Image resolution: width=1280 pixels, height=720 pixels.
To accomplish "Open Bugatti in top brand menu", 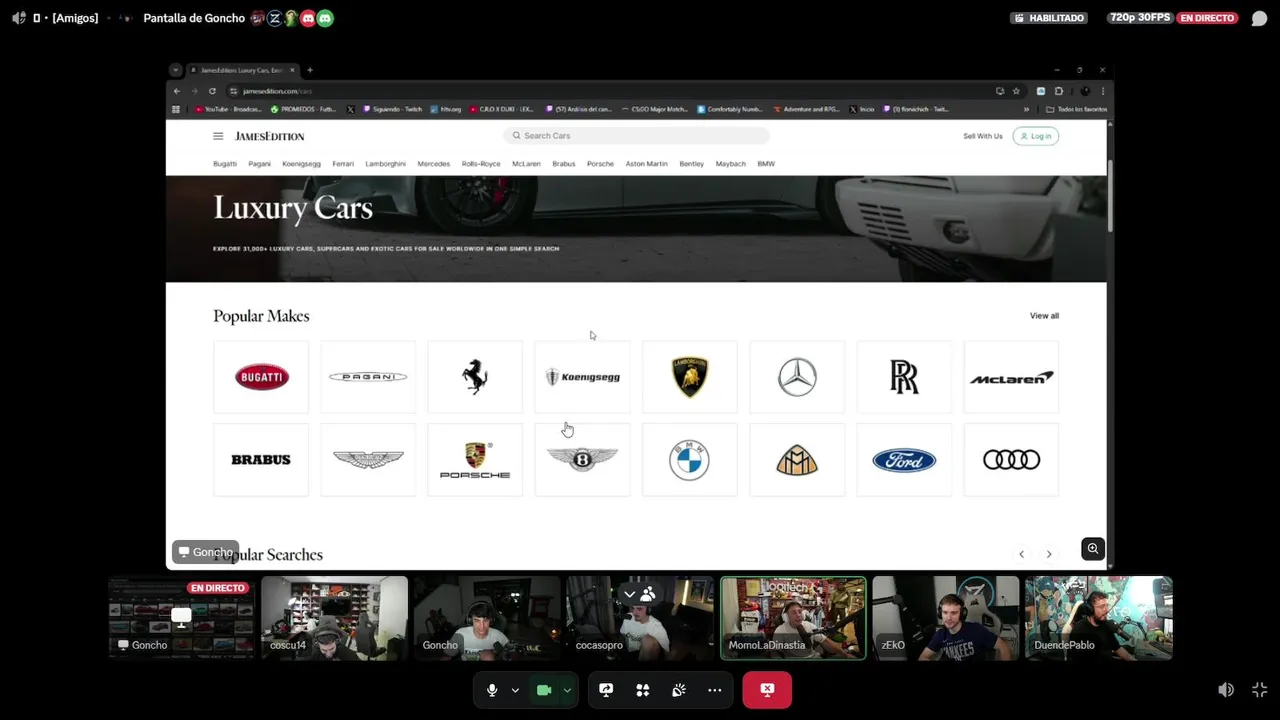I will pyautogui.click(x=225, y=164).
